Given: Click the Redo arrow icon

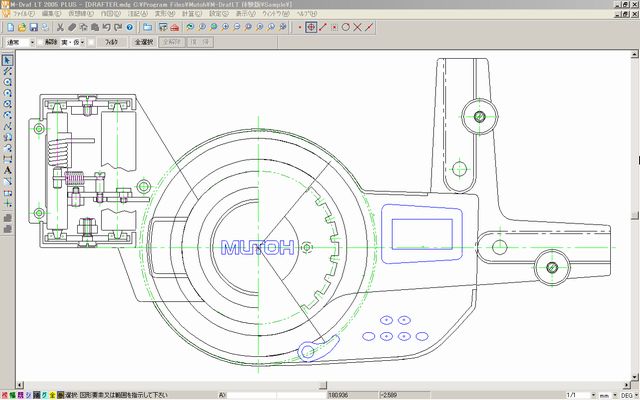Looking at the screenshot, I should click(118, 27).
